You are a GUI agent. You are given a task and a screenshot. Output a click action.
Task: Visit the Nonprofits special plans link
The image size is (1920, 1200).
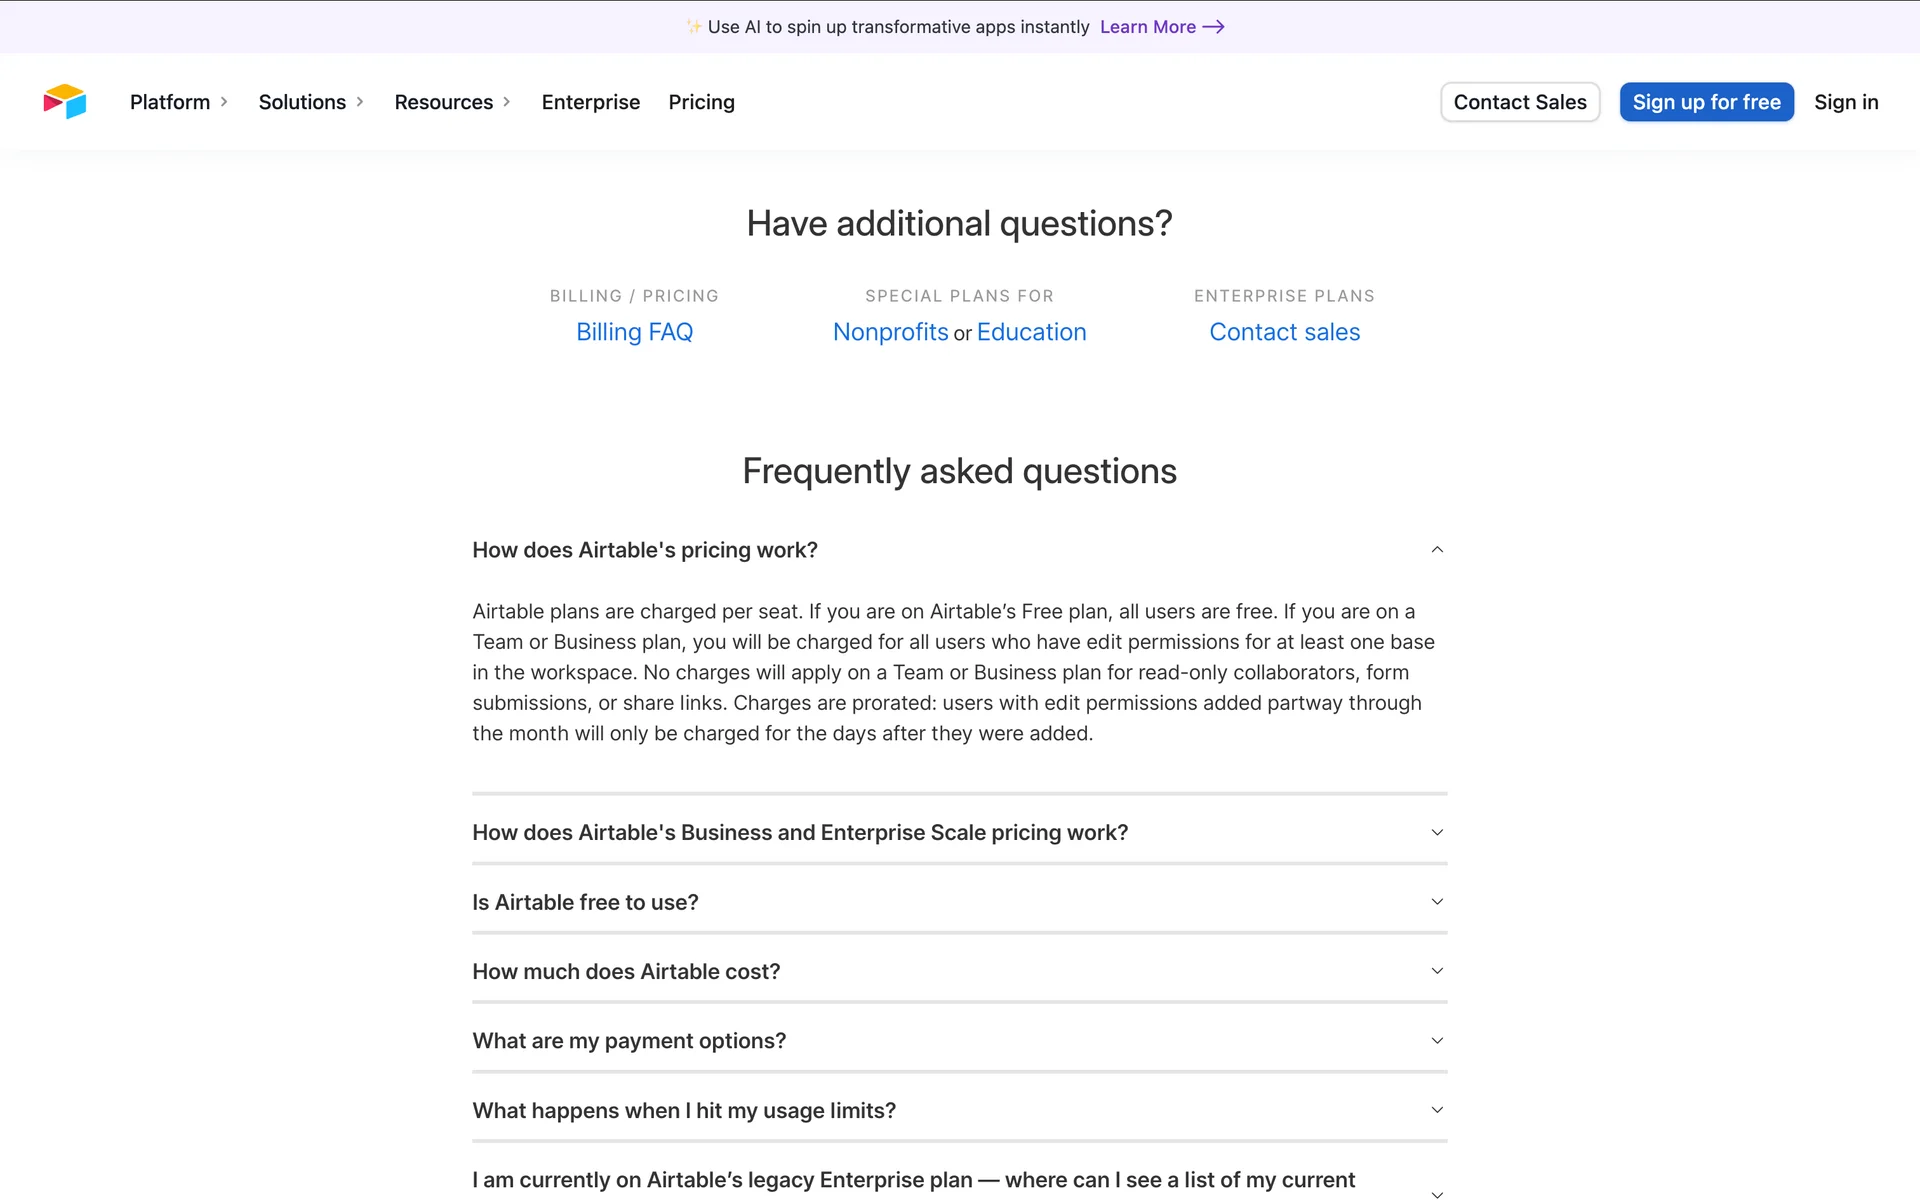(x=890, y=332)
